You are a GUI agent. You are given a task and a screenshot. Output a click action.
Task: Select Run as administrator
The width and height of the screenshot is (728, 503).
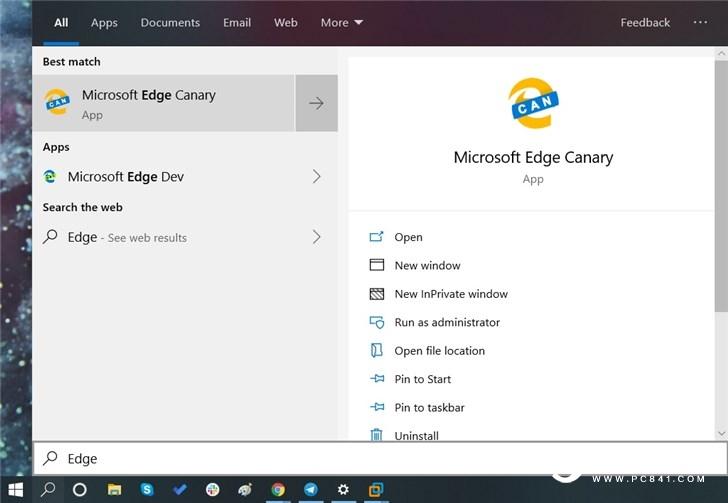tap(447, 322)
